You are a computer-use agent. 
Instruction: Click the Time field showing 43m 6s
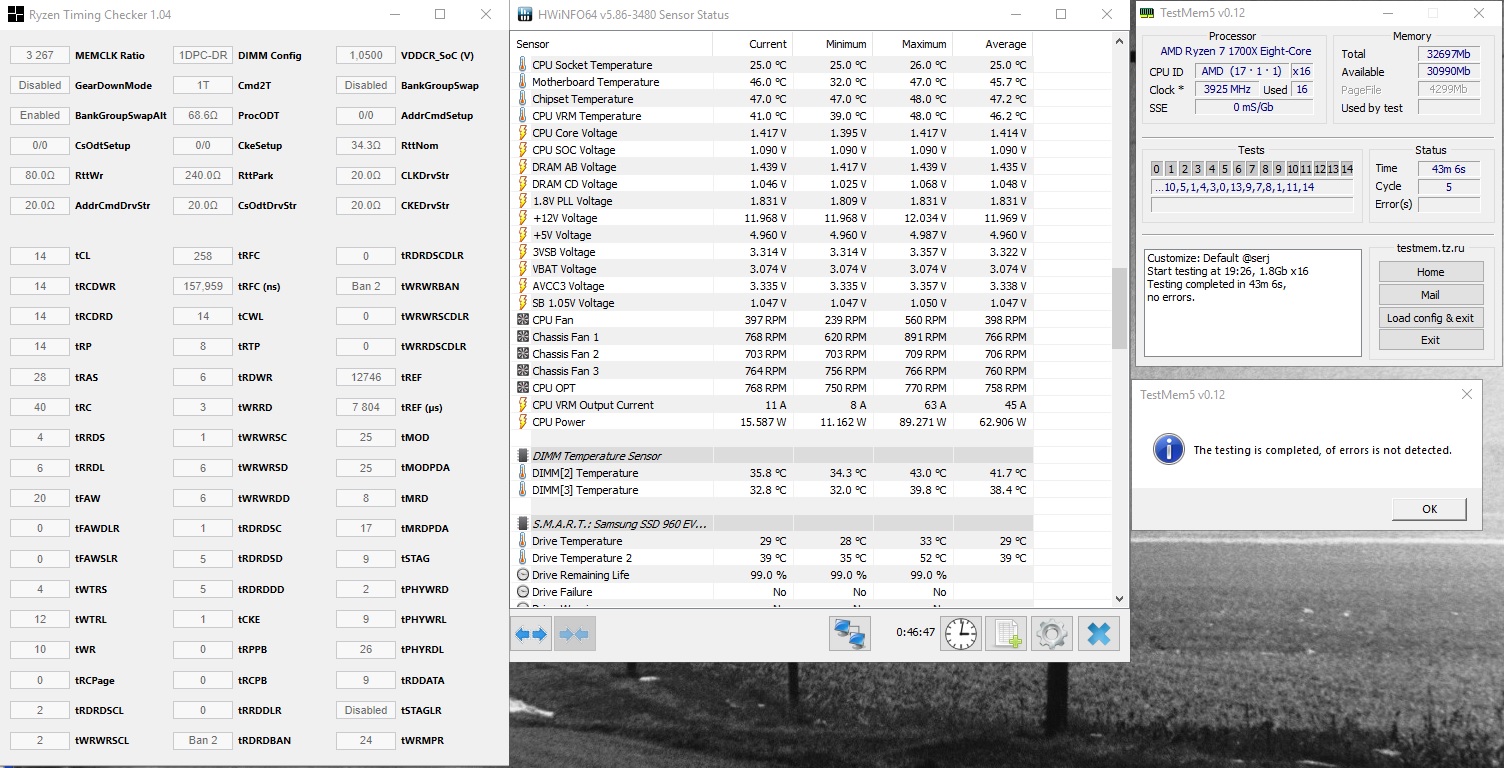pyautogui.click(x=1449, y=169)
